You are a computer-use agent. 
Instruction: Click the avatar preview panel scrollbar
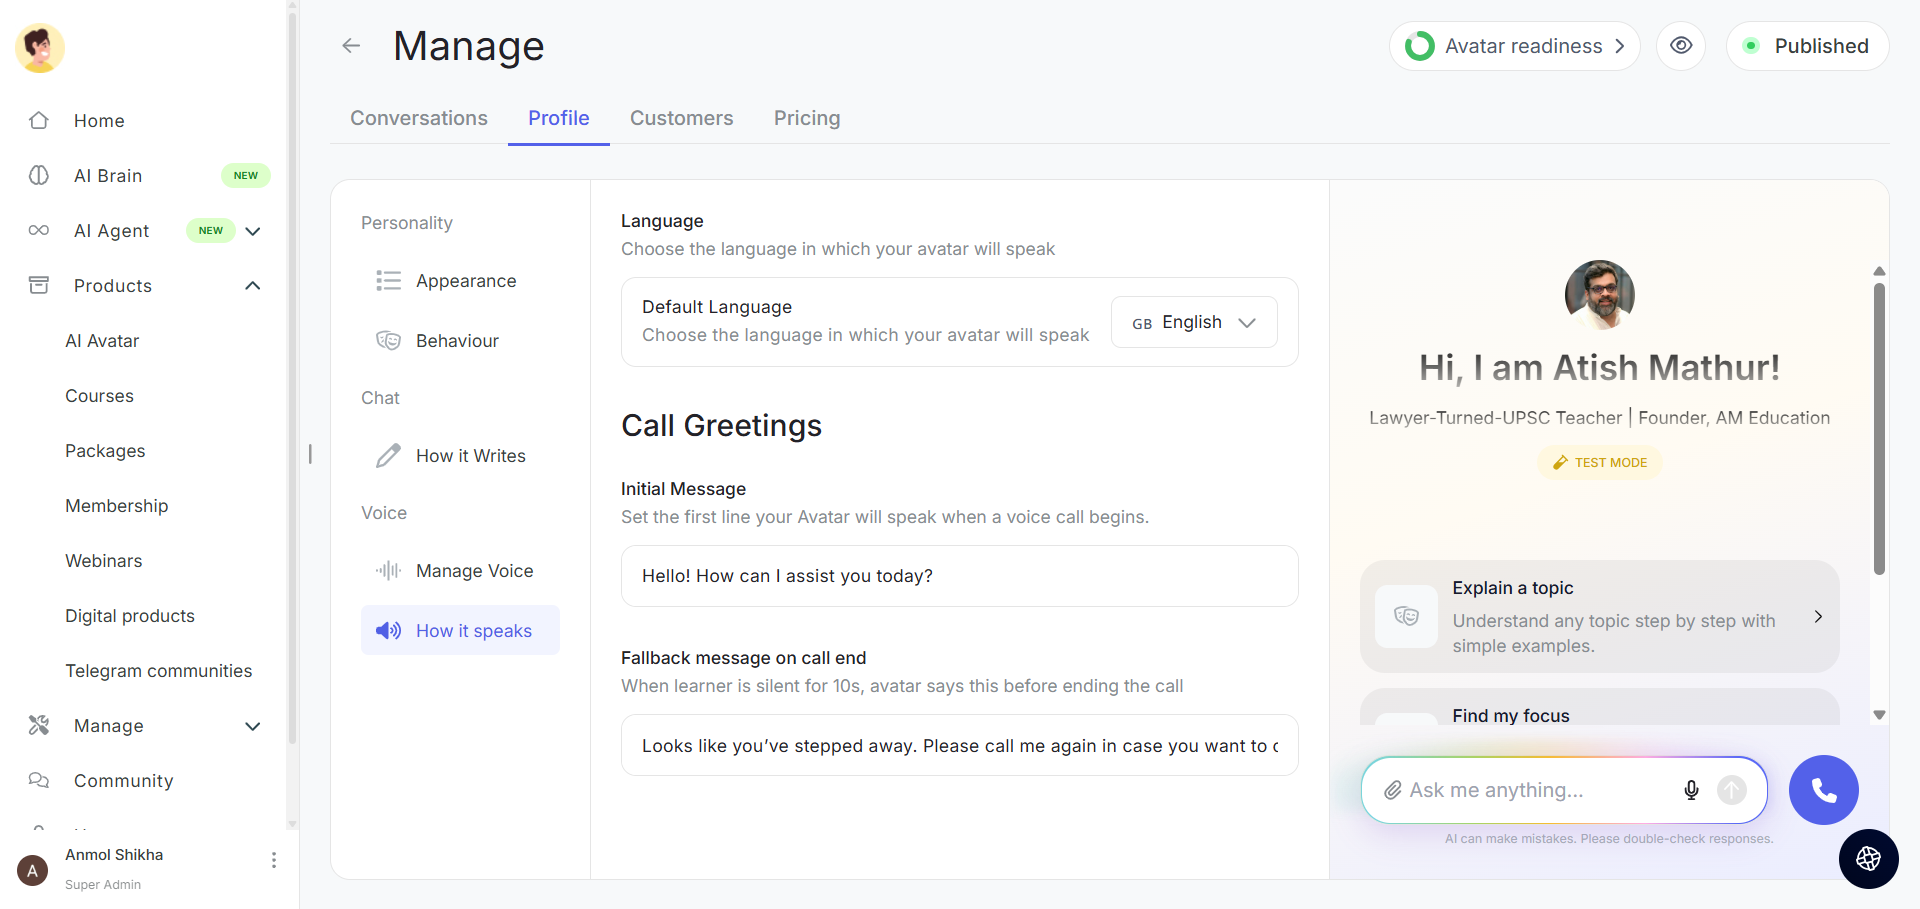pos(1879,430)
